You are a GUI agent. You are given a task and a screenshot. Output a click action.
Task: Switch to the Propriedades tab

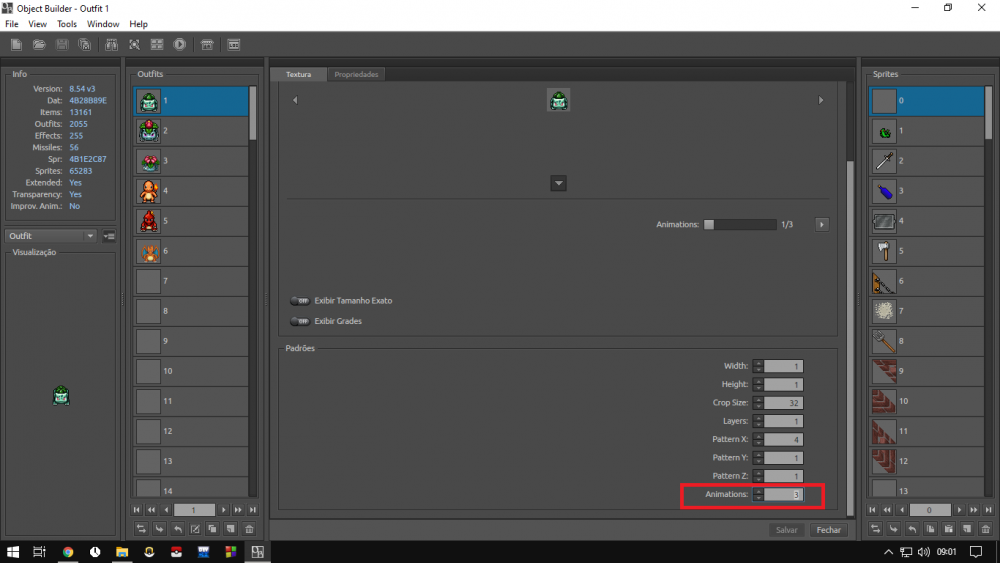[357, 75]
